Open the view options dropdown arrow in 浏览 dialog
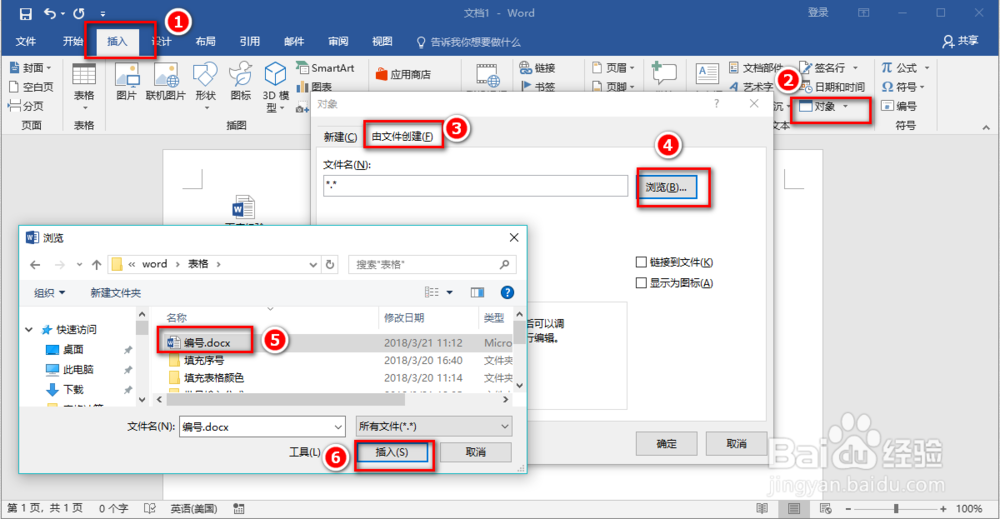Image resolution: width=1000 pixels, height=519 pixels. tap(450, 293)
